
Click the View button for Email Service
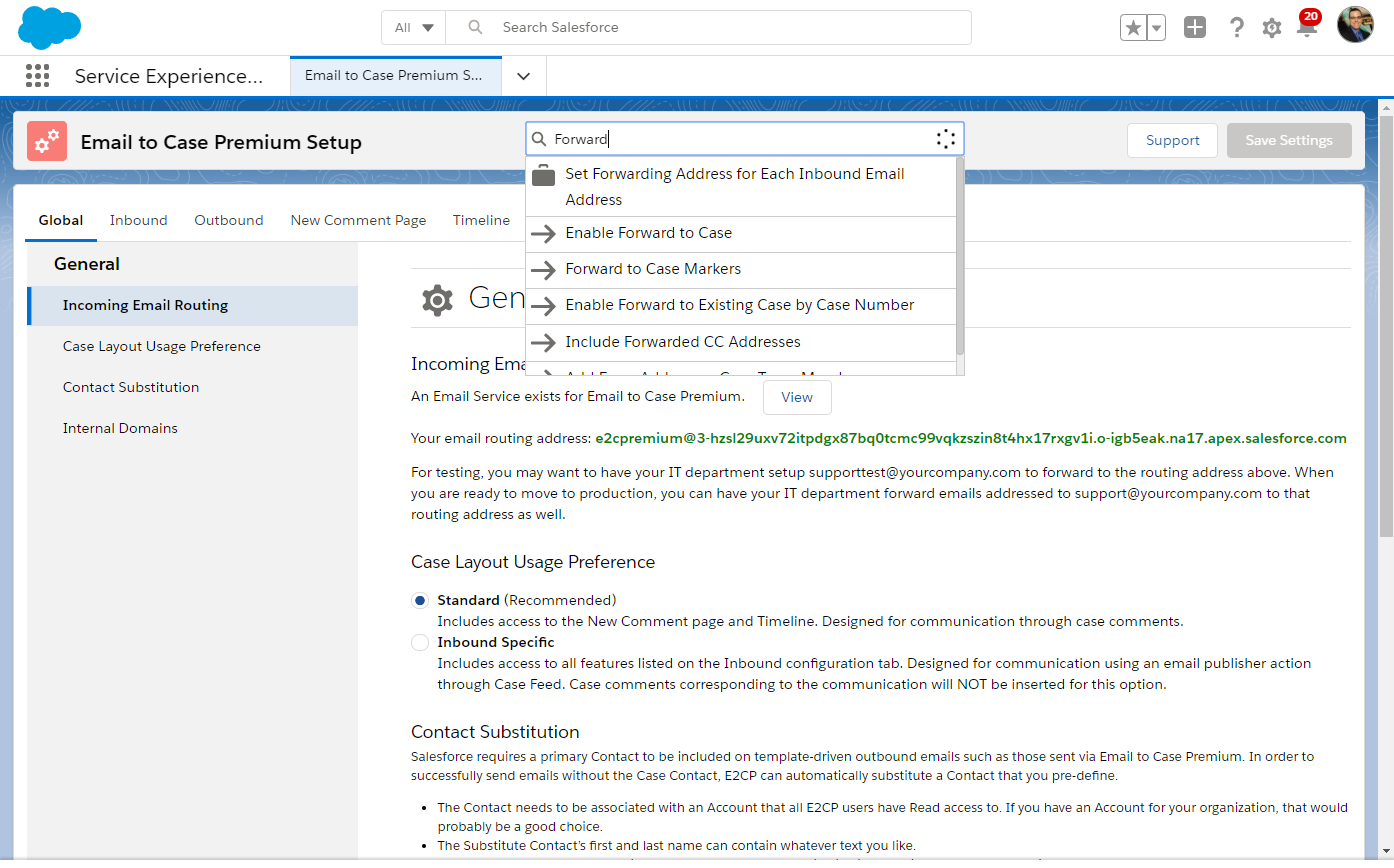pyautogui.click(x=797, y=397)
